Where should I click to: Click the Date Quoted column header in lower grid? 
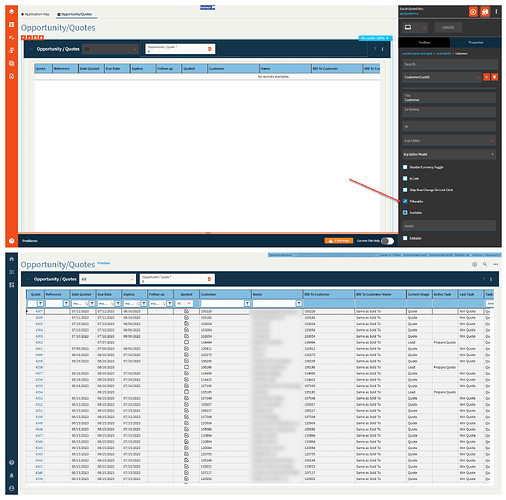pyautogui.click(x=83, y=294)
